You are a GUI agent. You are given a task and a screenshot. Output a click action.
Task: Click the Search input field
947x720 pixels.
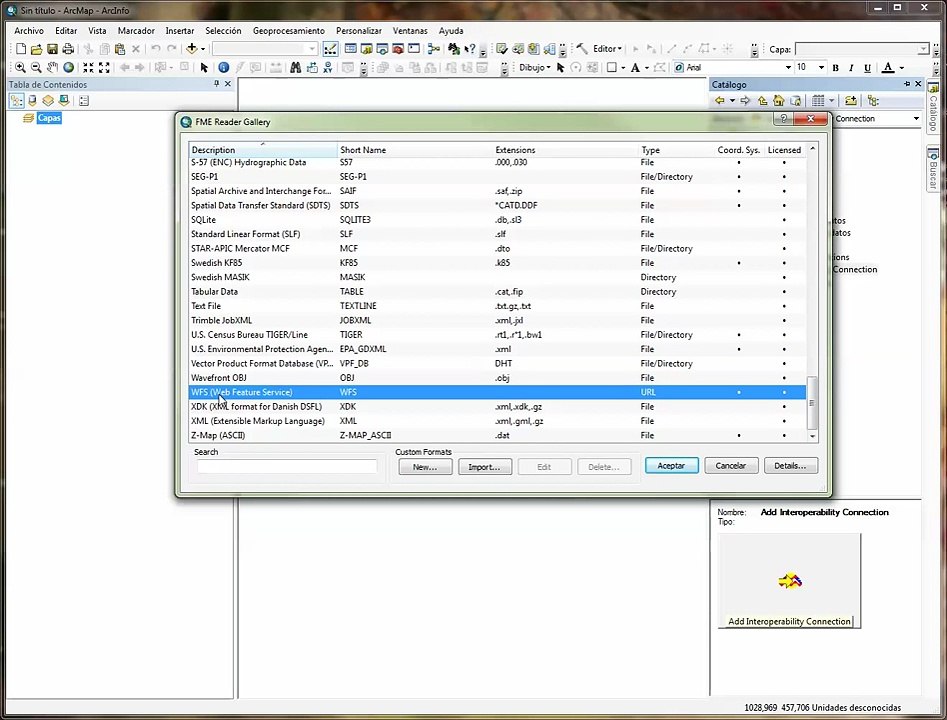pos(287,466)
